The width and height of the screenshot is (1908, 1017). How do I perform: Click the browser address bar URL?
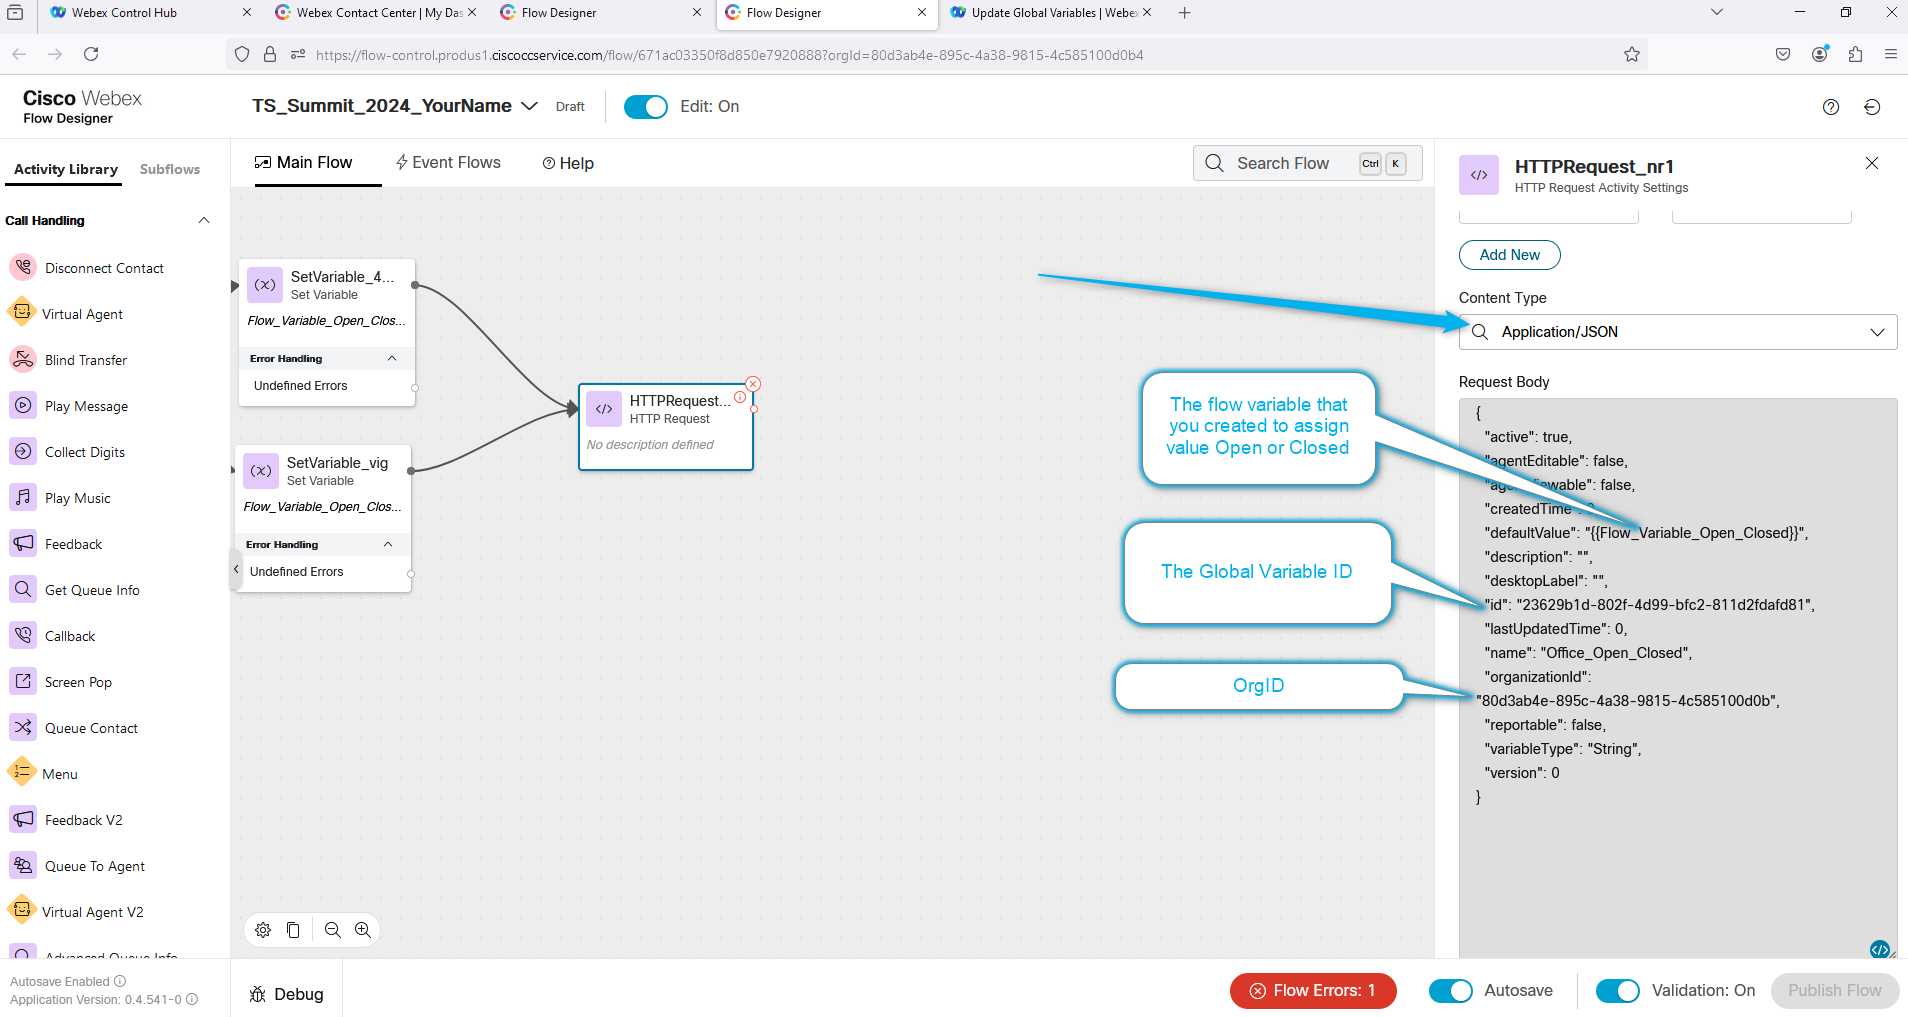(x=730, y=55)
